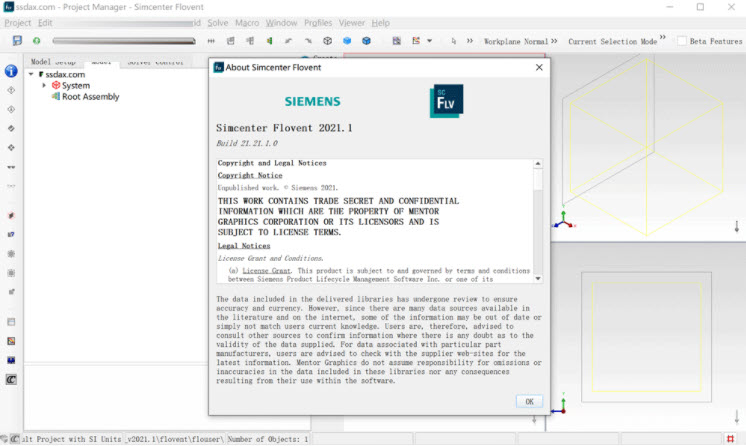Open the Edit menu
Screen dimensions: 746x446
point(45,22)
